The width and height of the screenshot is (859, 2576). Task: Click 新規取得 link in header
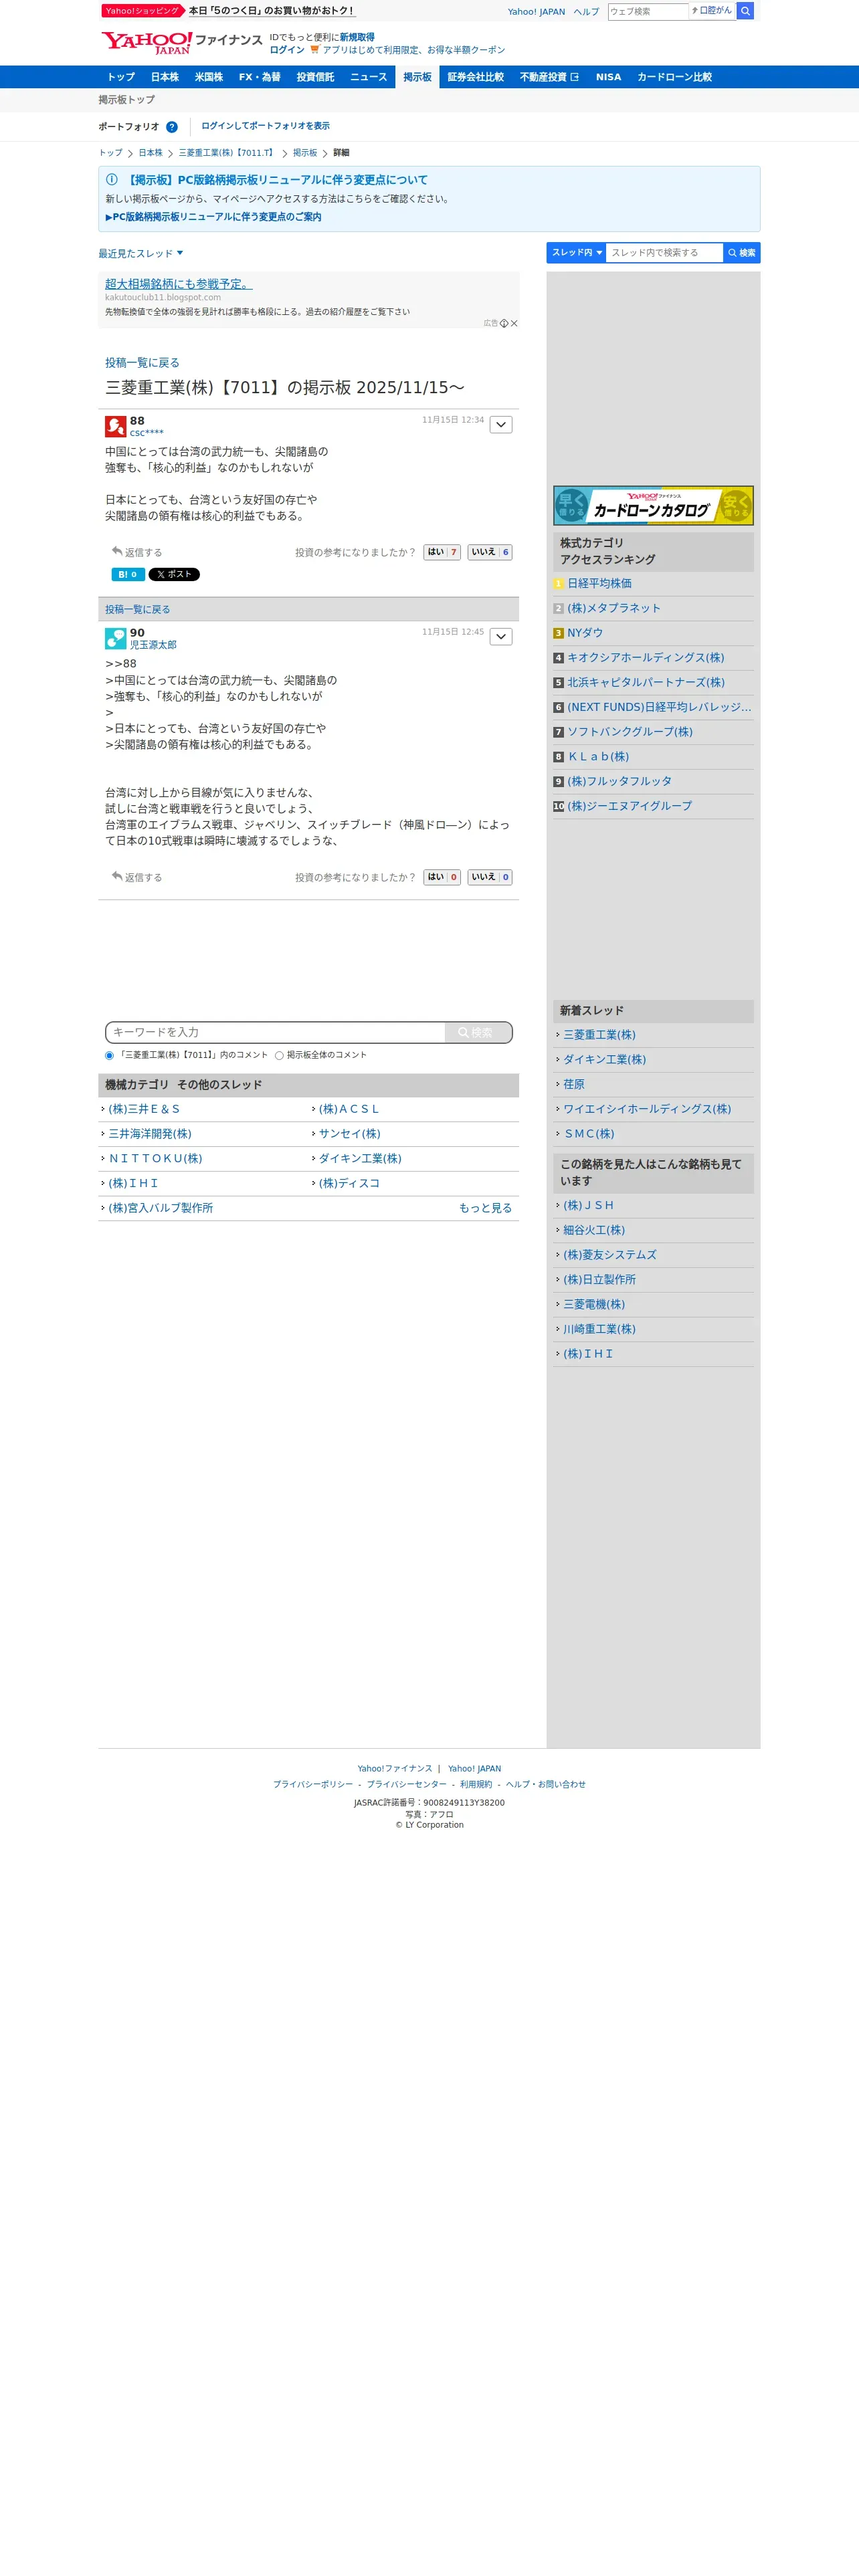pyautogui.click(x=357, y=37)
